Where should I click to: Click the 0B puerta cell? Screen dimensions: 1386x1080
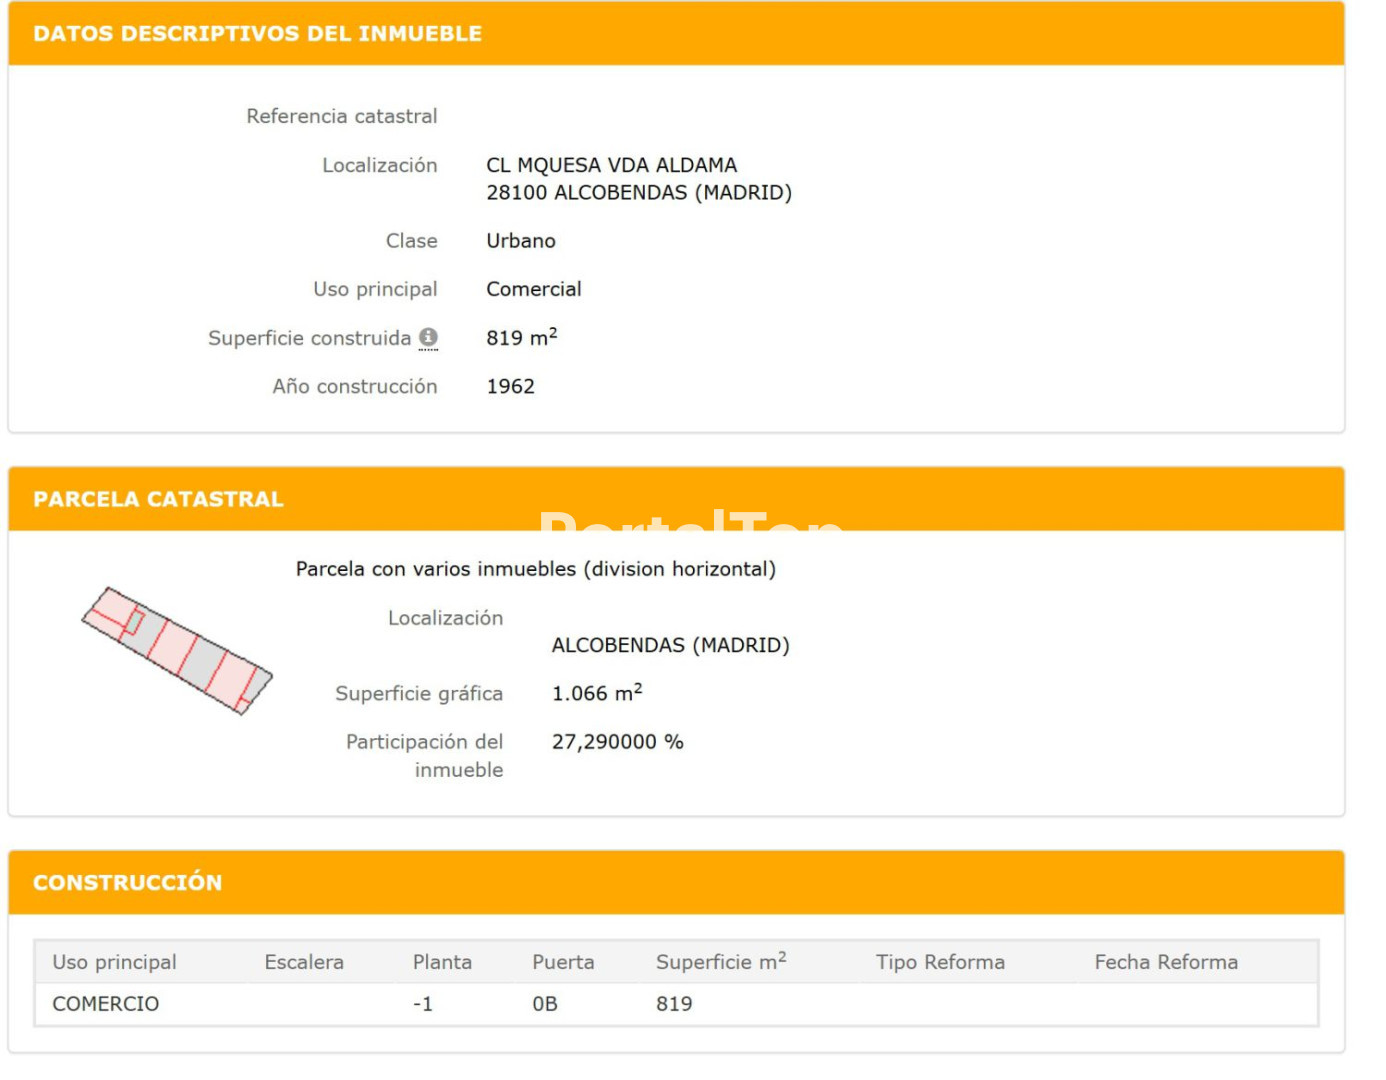544,1004
